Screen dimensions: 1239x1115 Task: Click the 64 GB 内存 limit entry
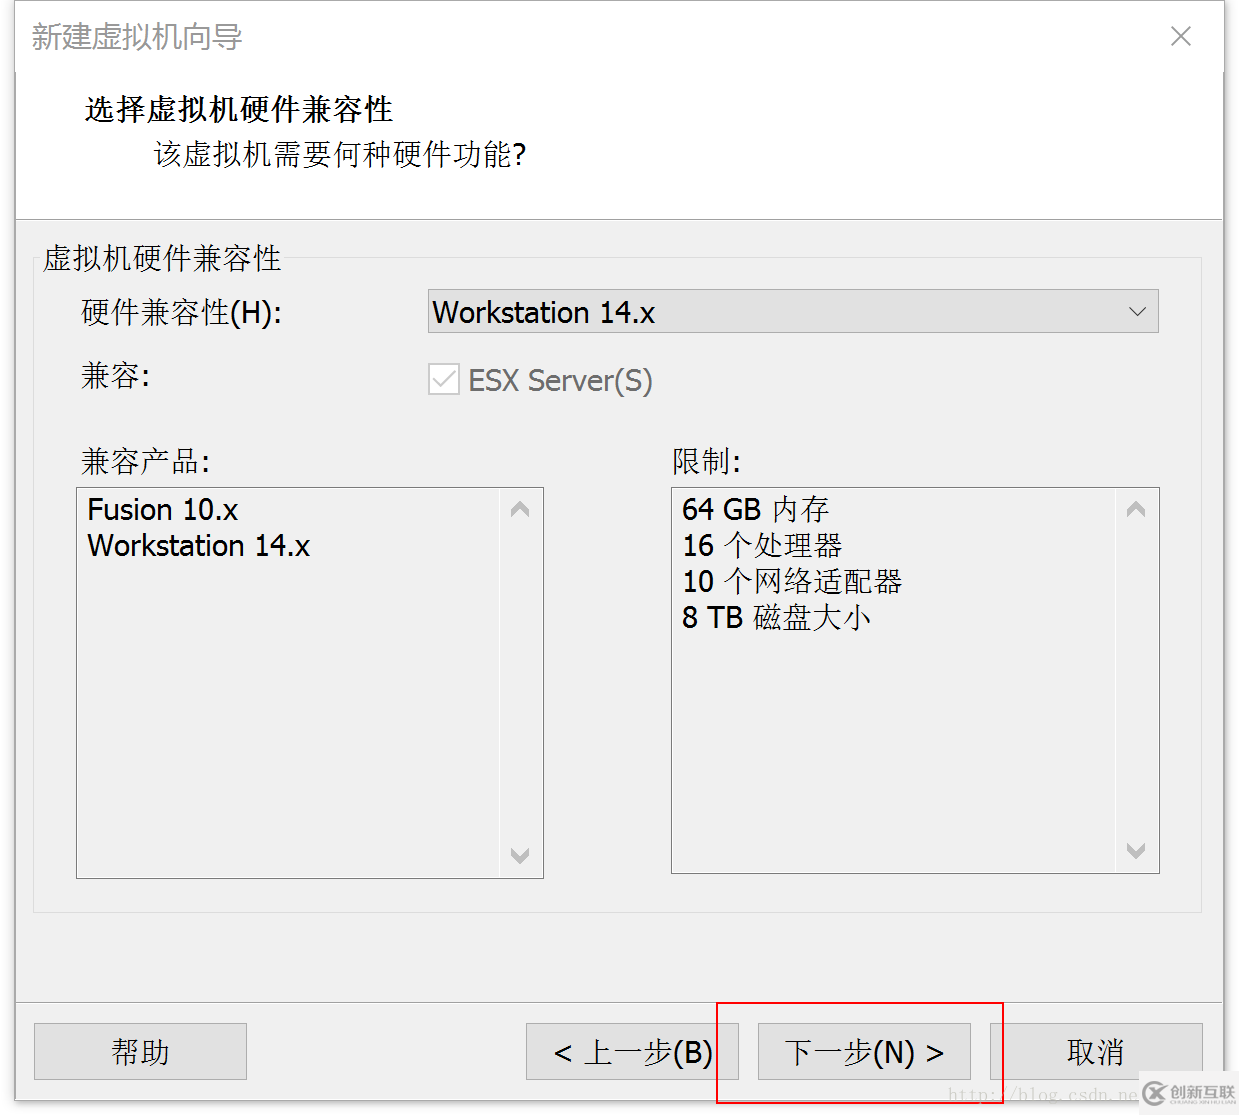click(755, 509)
